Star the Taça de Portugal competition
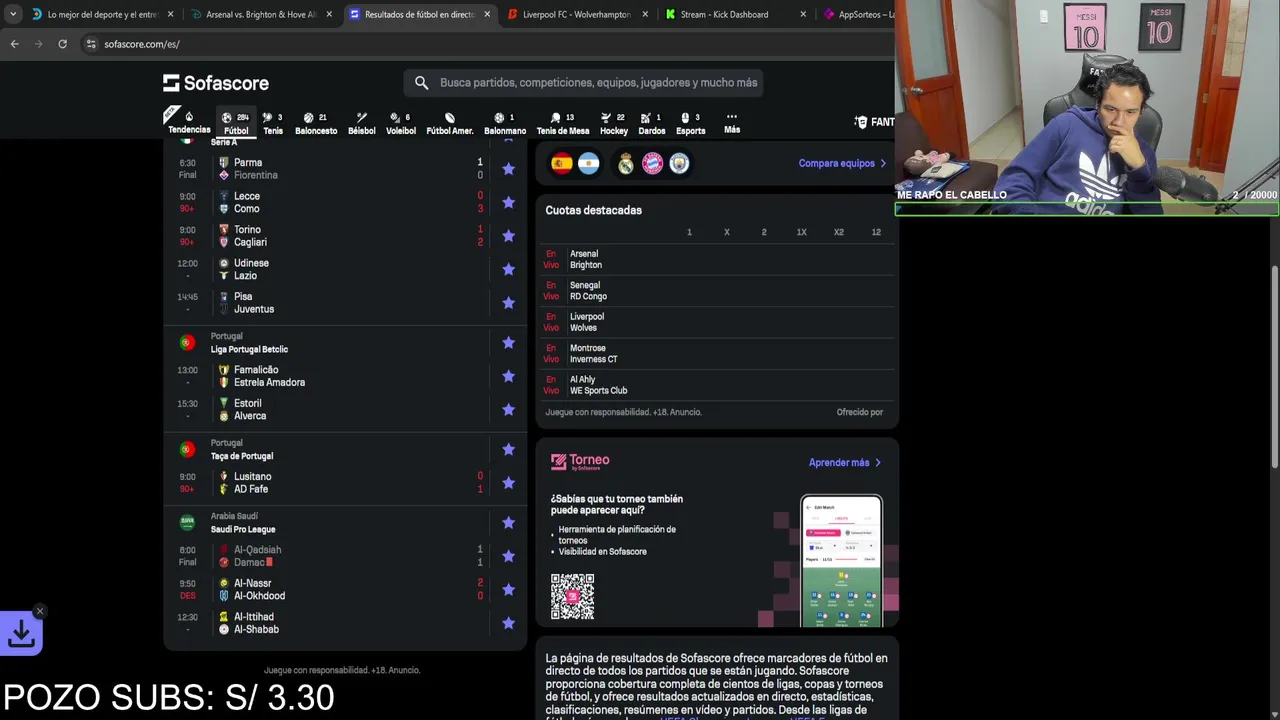The width and height of the screenshot is (1280, 720). tap(508, 449)
